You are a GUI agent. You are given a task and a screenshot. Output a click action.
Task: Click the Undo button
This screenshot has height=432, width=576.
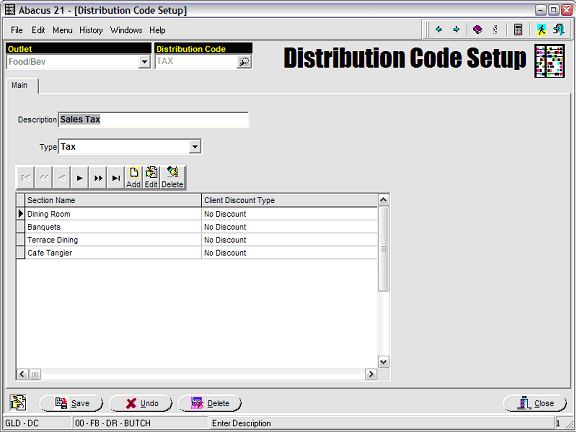(x=140, y=403)
